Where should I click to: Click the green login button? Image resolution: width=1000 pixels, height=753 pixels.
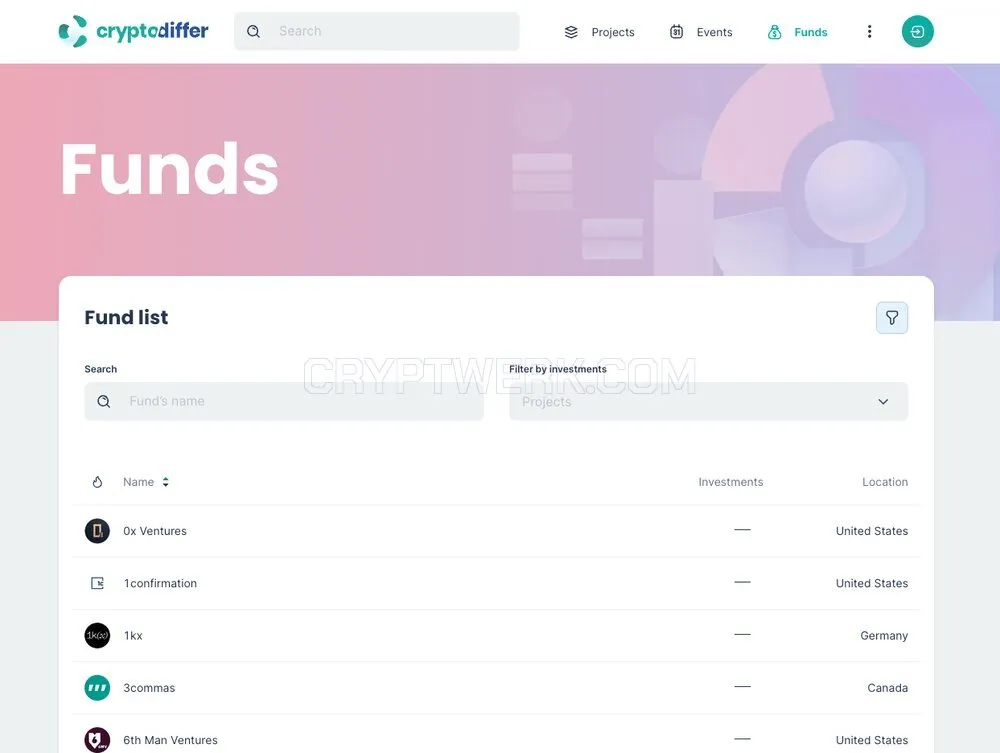[917, 31]
